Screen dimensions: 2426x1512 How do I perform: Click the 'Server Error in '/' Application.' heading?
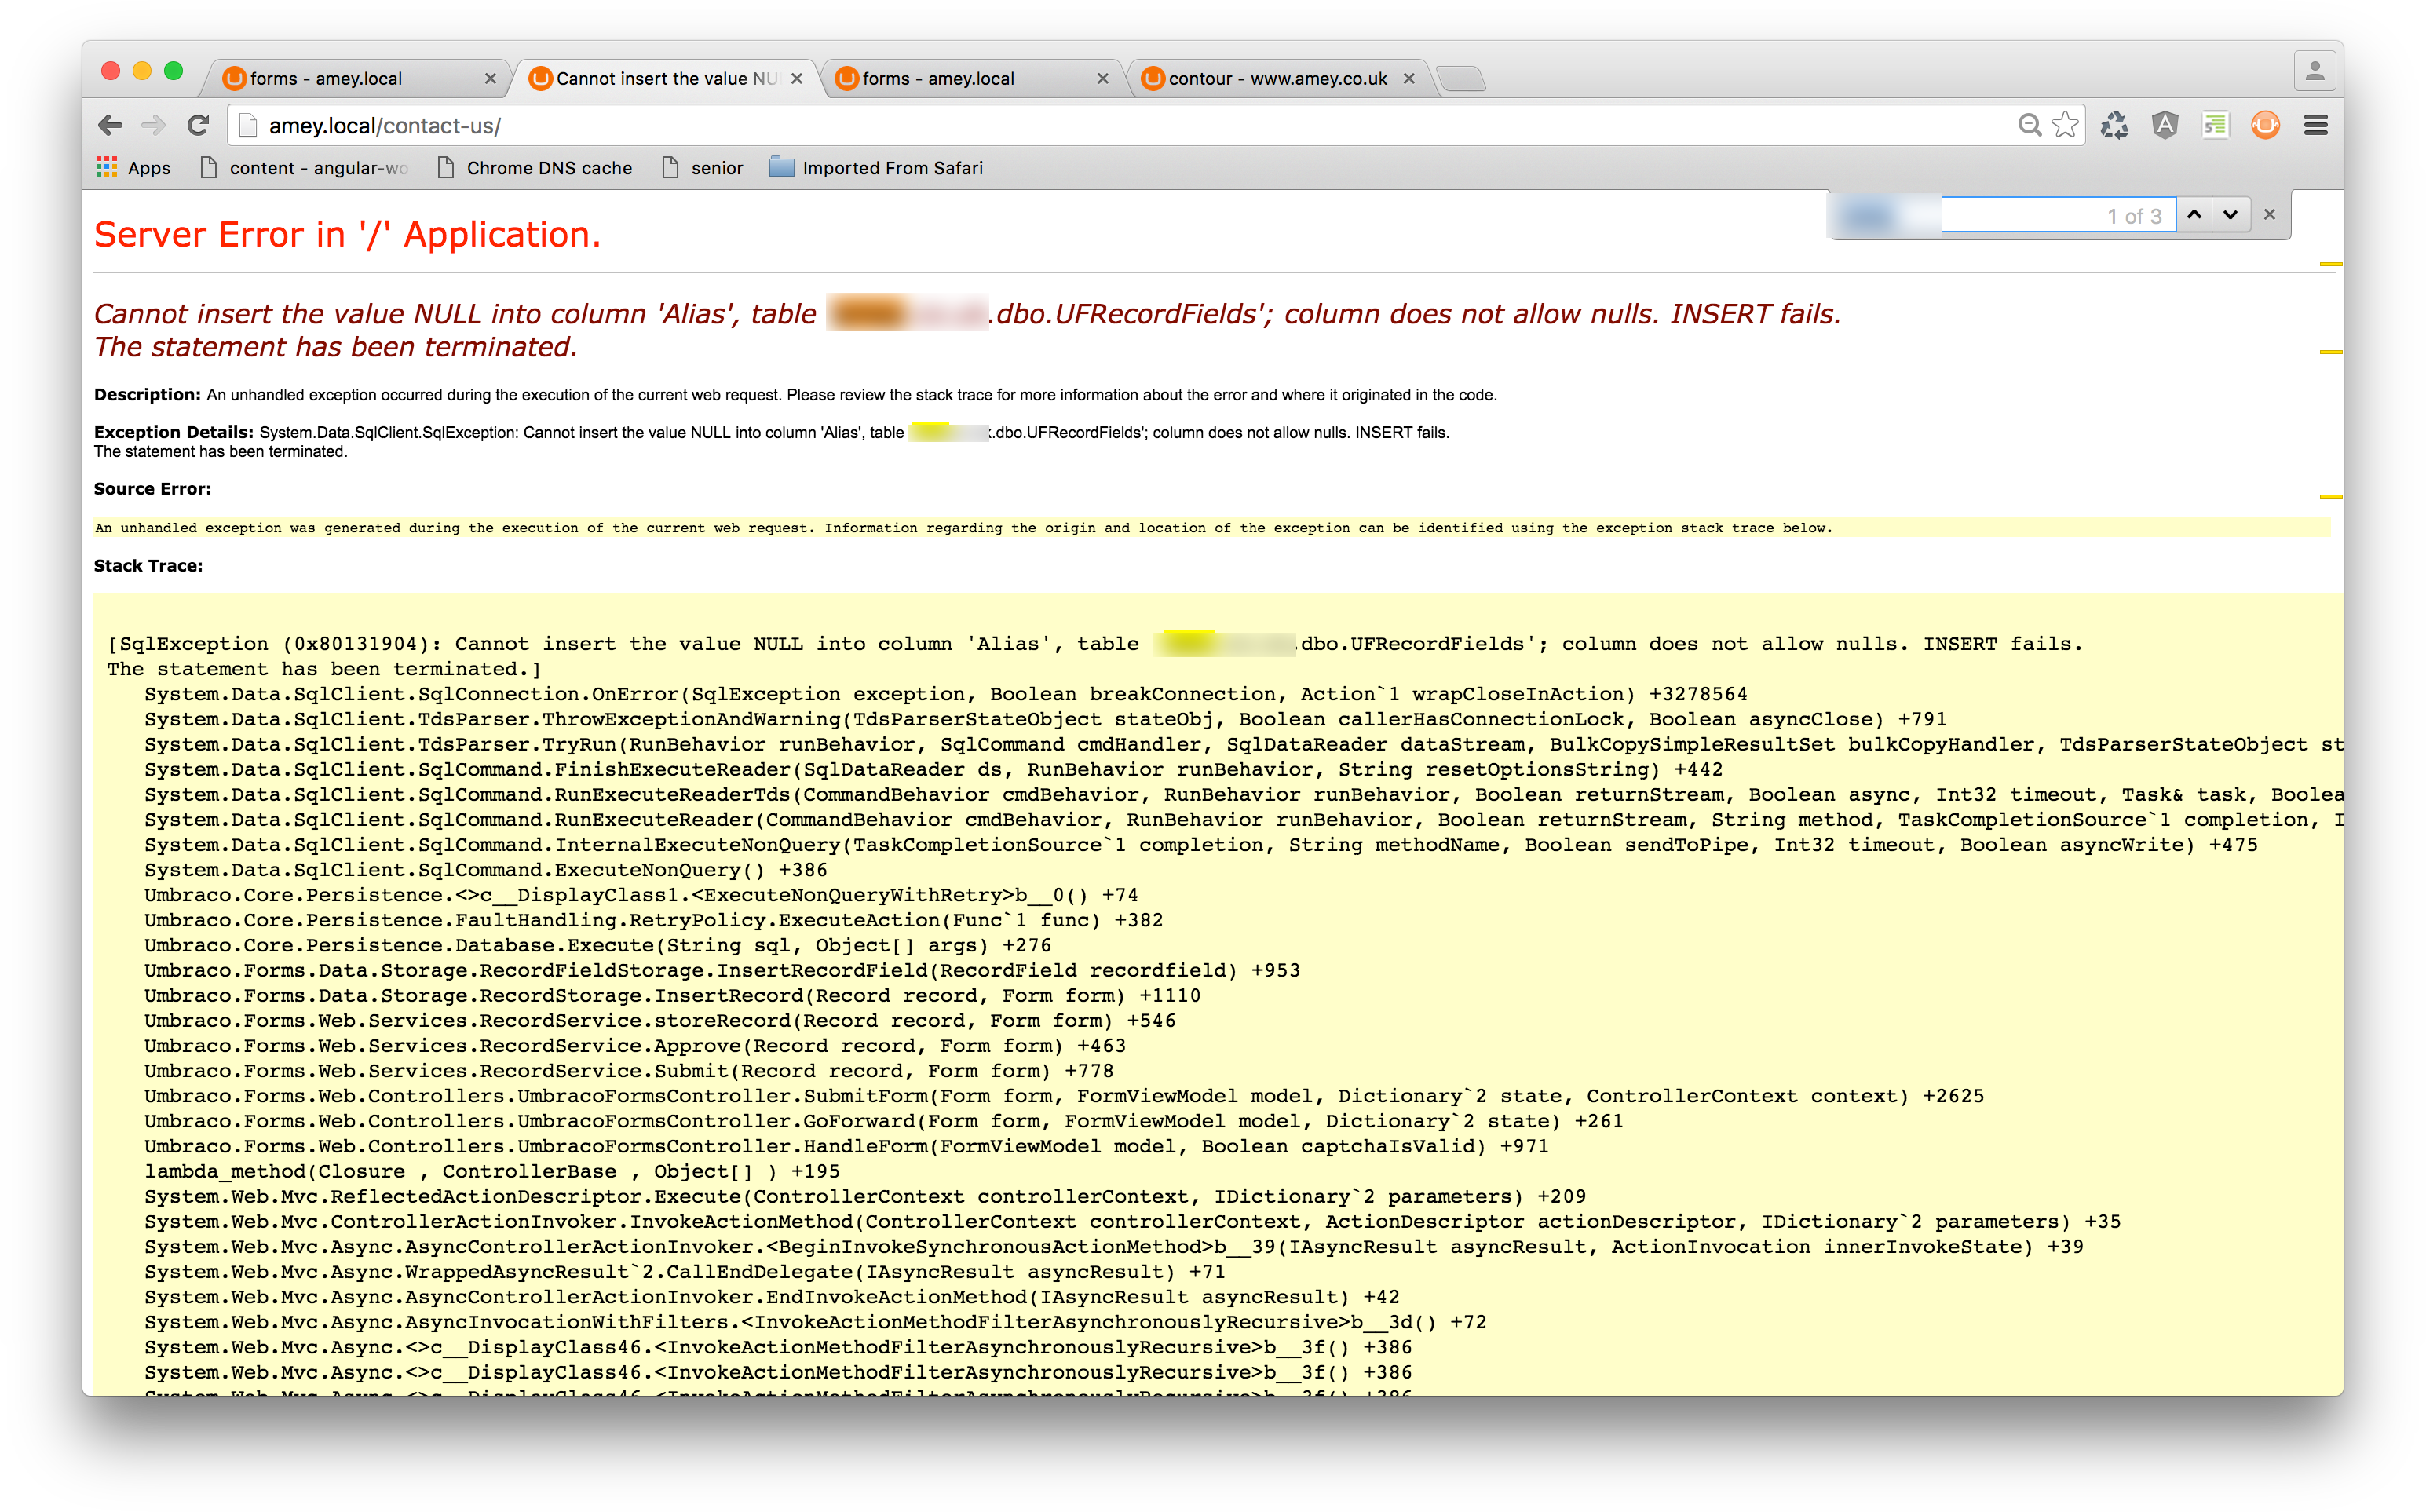(x=347, y=234)
